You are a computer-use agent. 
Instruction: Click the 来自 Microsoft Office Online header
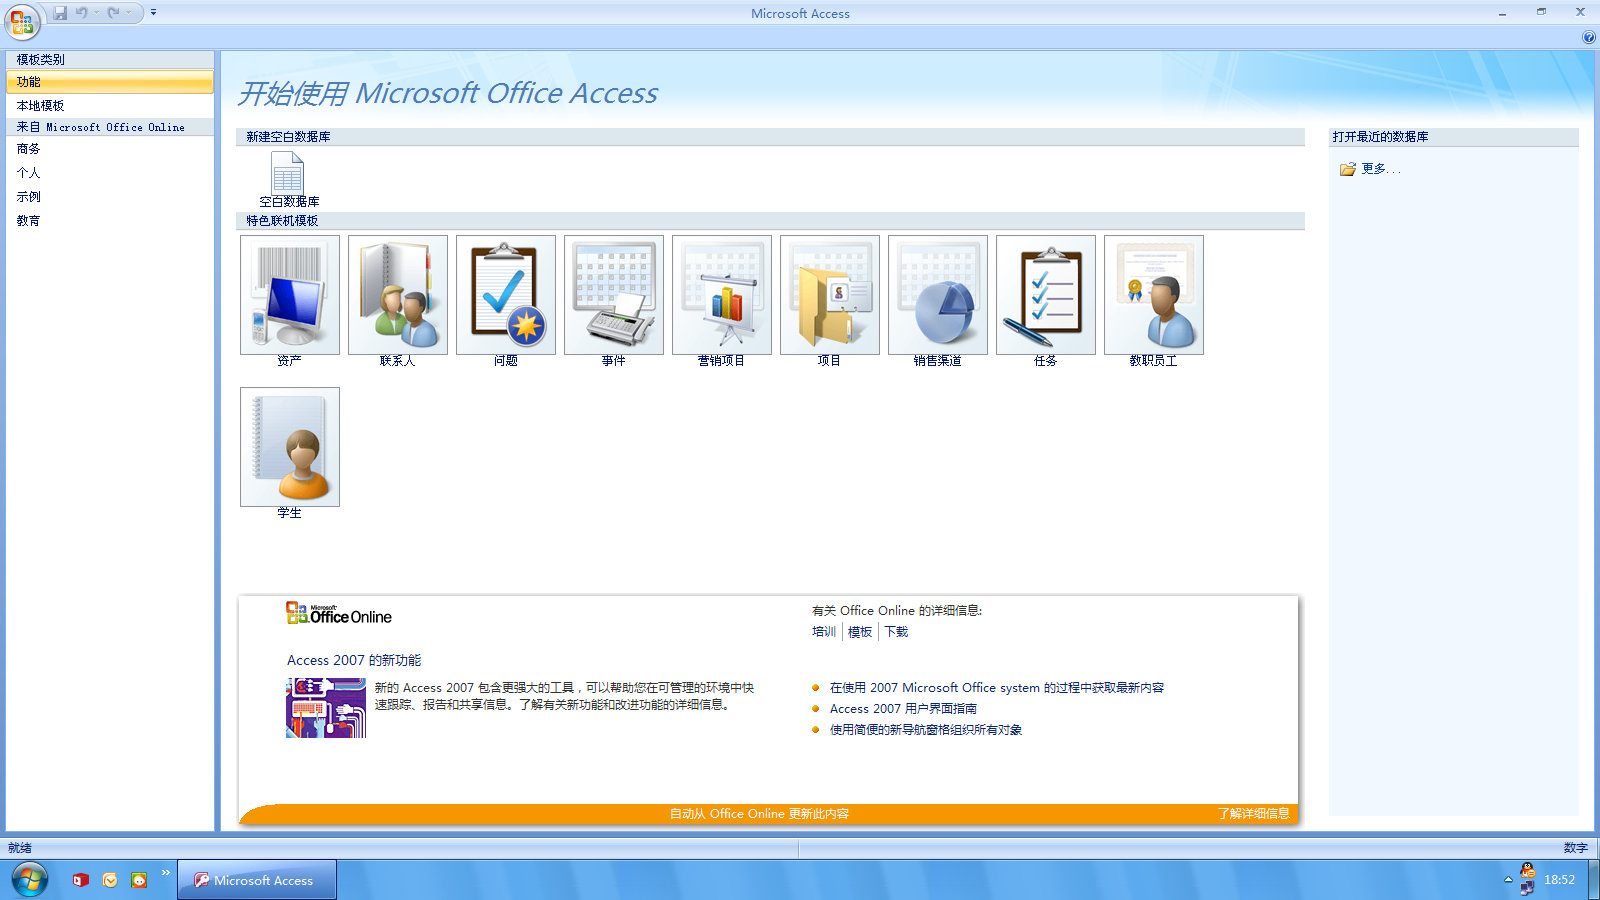coord(110,127)
